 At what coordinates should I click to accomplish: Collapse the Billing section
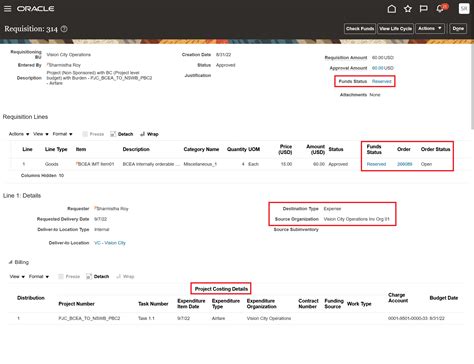(x=10, y=262)
